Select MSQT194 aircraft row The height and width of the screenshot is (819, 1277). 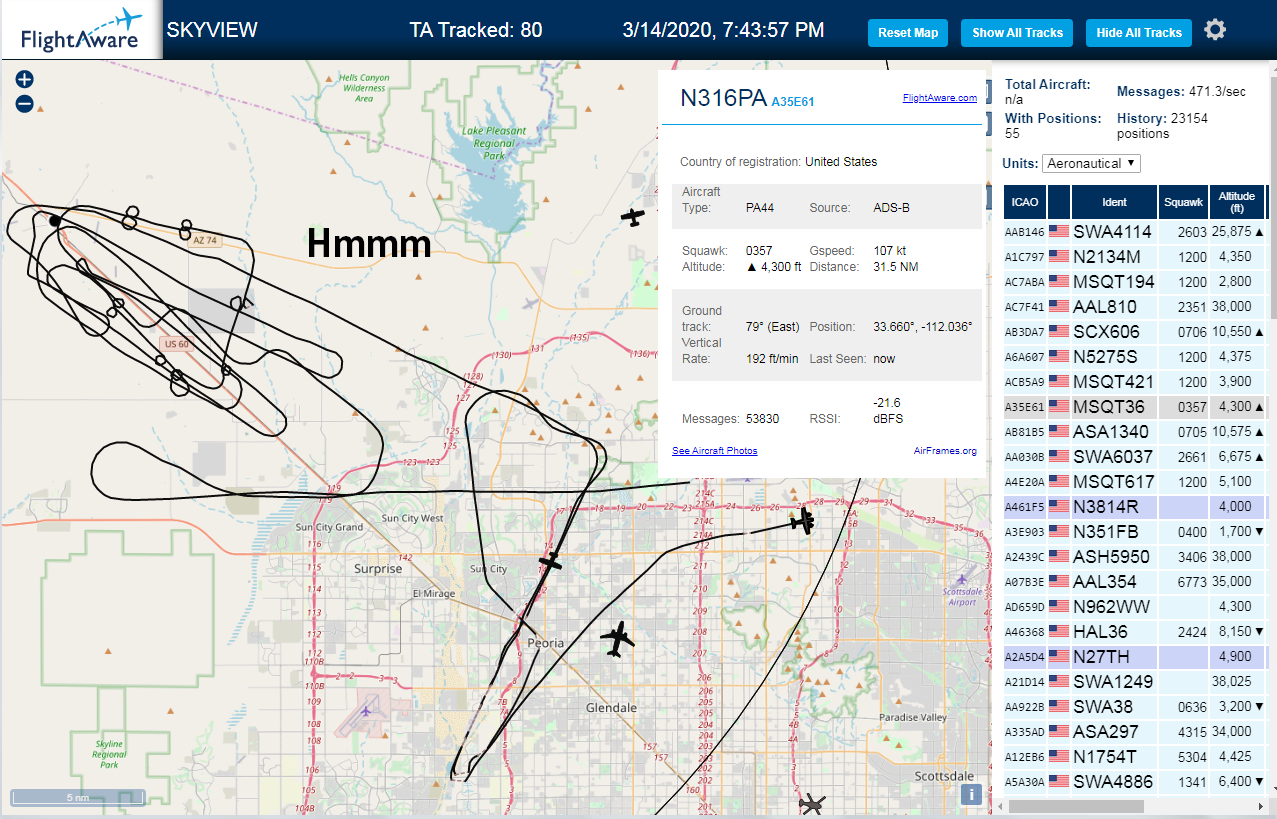(x=1135, y=282)
